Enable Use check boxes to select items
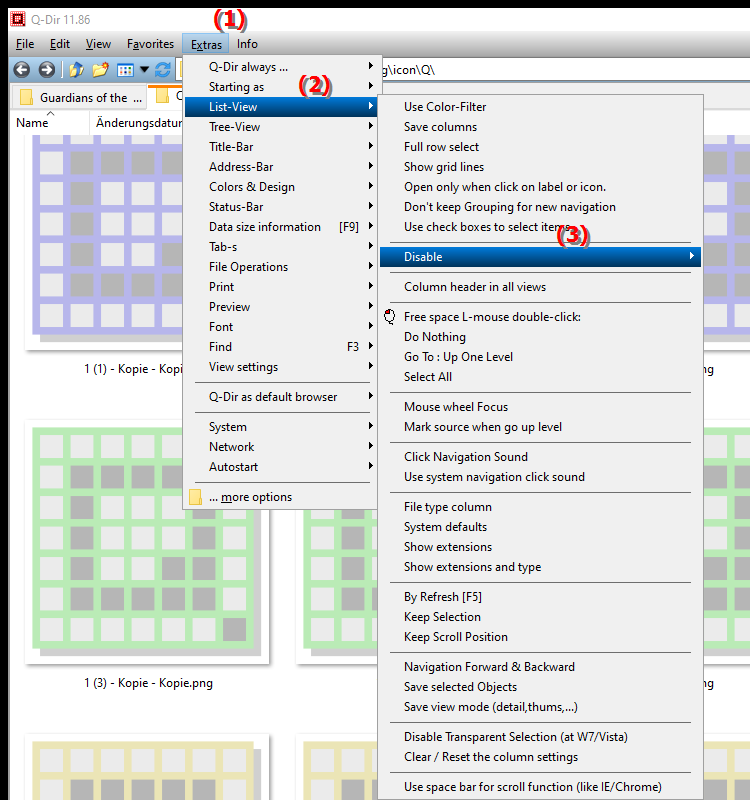 tap(540, 227)
